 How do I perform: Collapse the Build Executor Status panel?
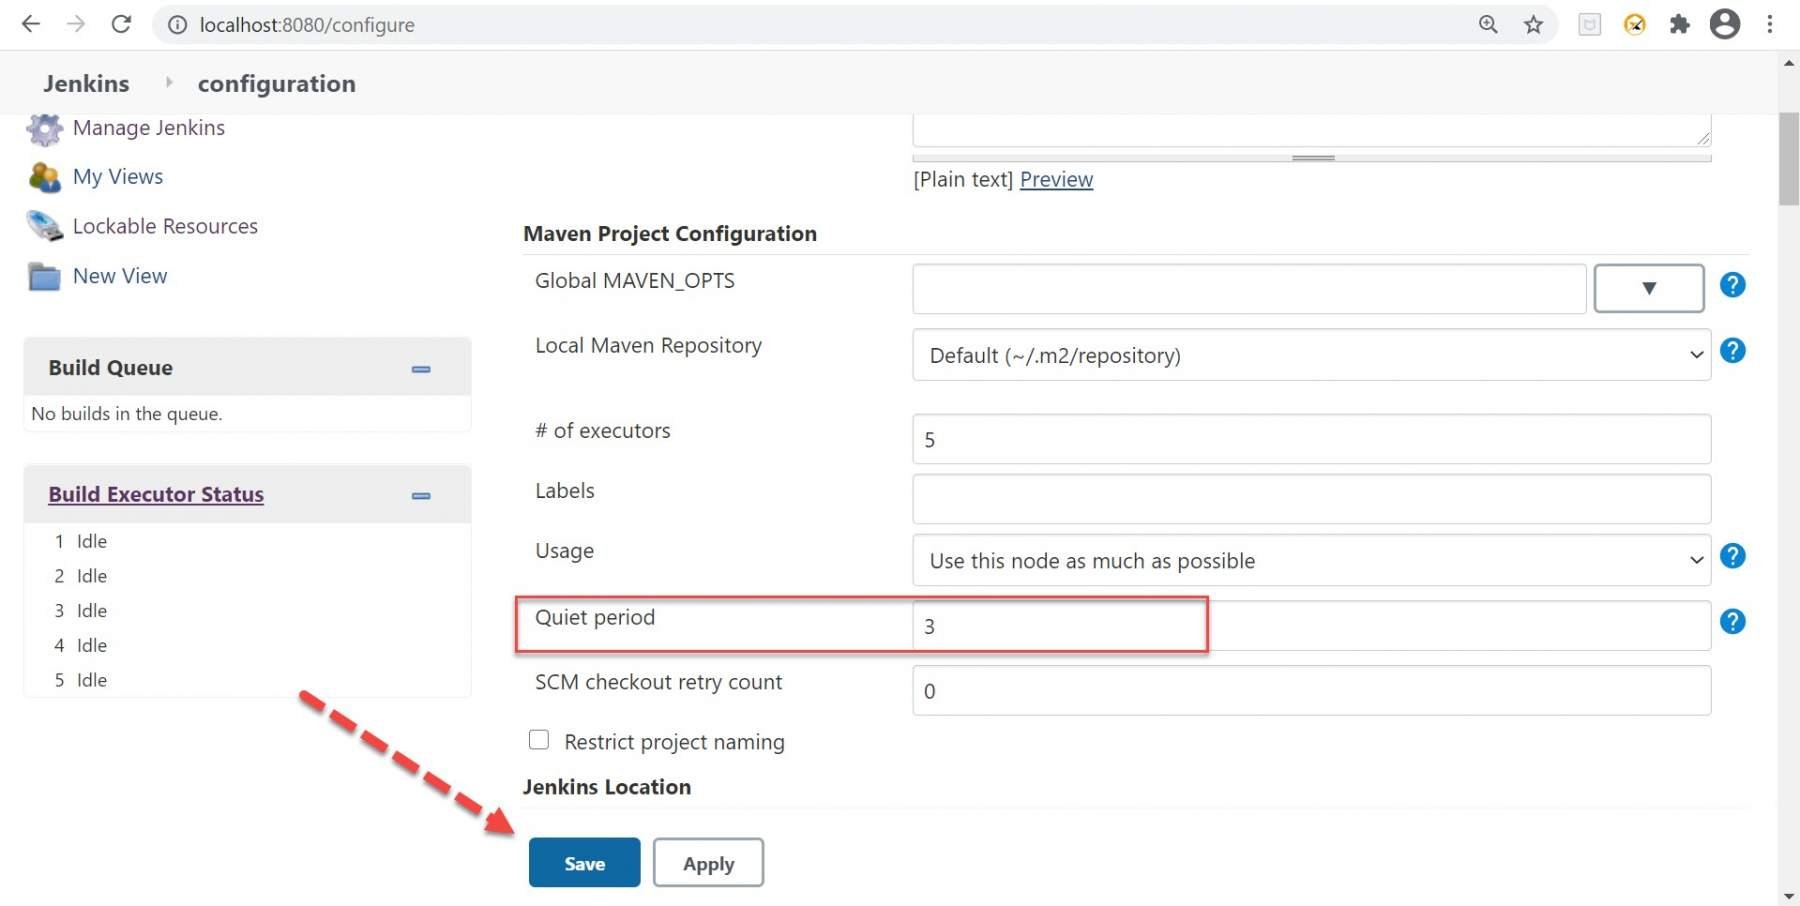click(x=420, y=495)
